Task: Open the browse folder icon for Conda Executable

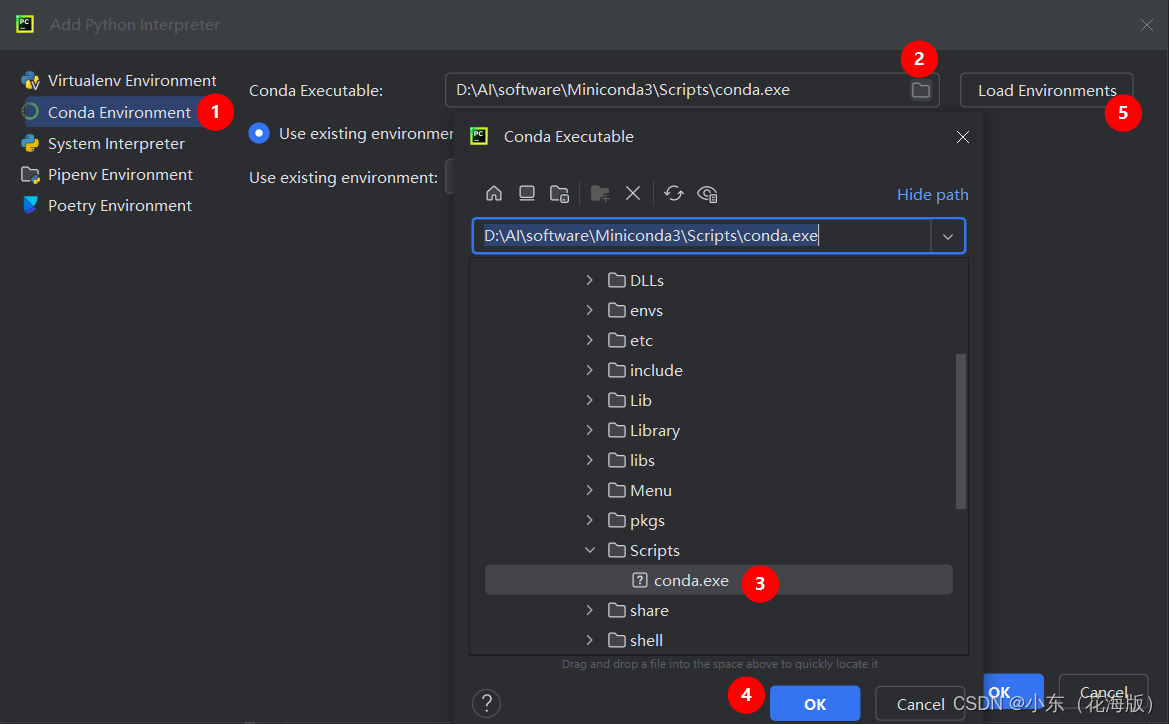Action: 921,90
